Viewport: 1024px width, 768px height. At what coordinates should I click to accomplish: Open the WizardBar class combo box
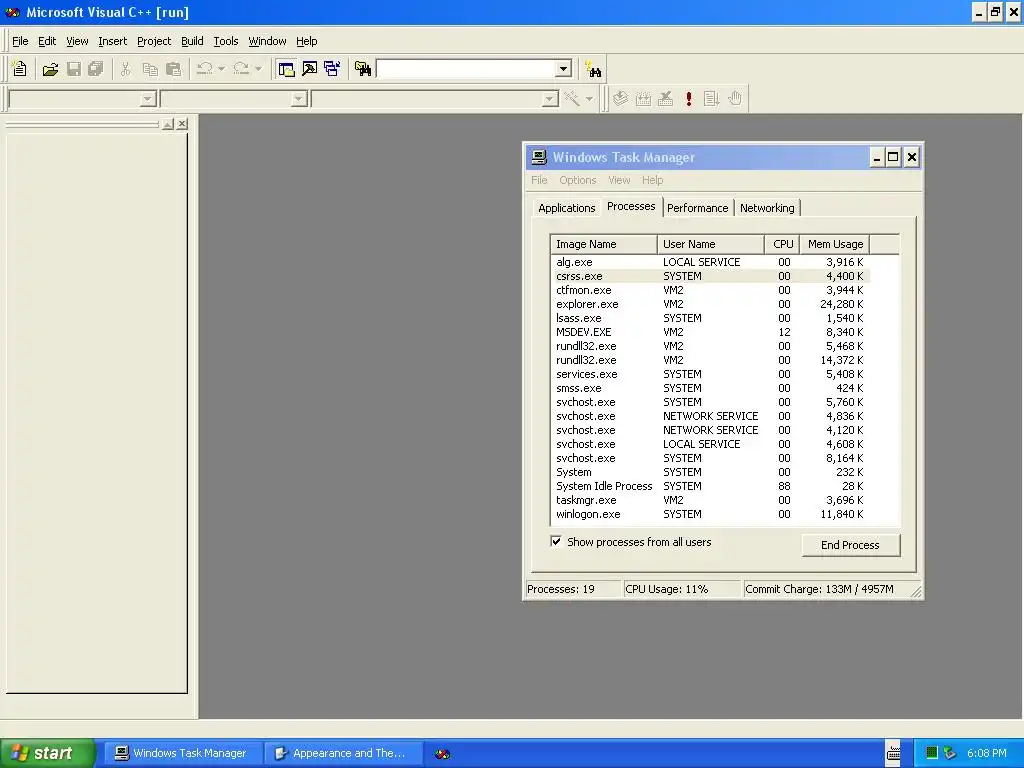[x=82, y=99]
